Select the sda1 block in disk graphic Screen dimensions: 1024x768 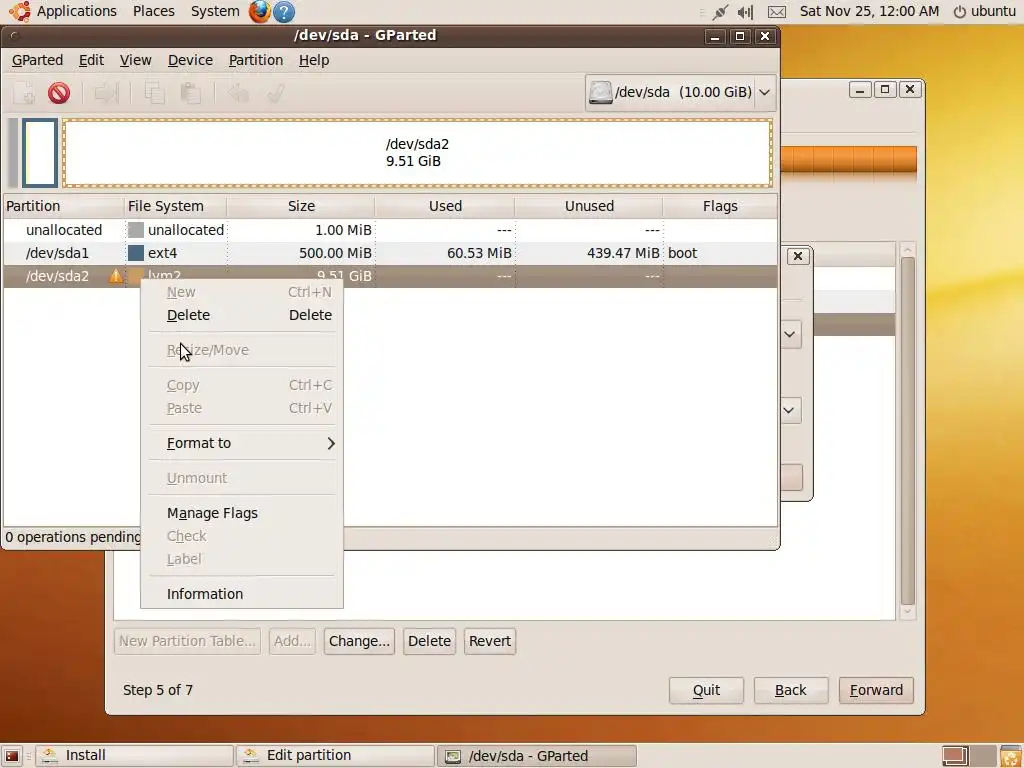(x=40, y=153)
